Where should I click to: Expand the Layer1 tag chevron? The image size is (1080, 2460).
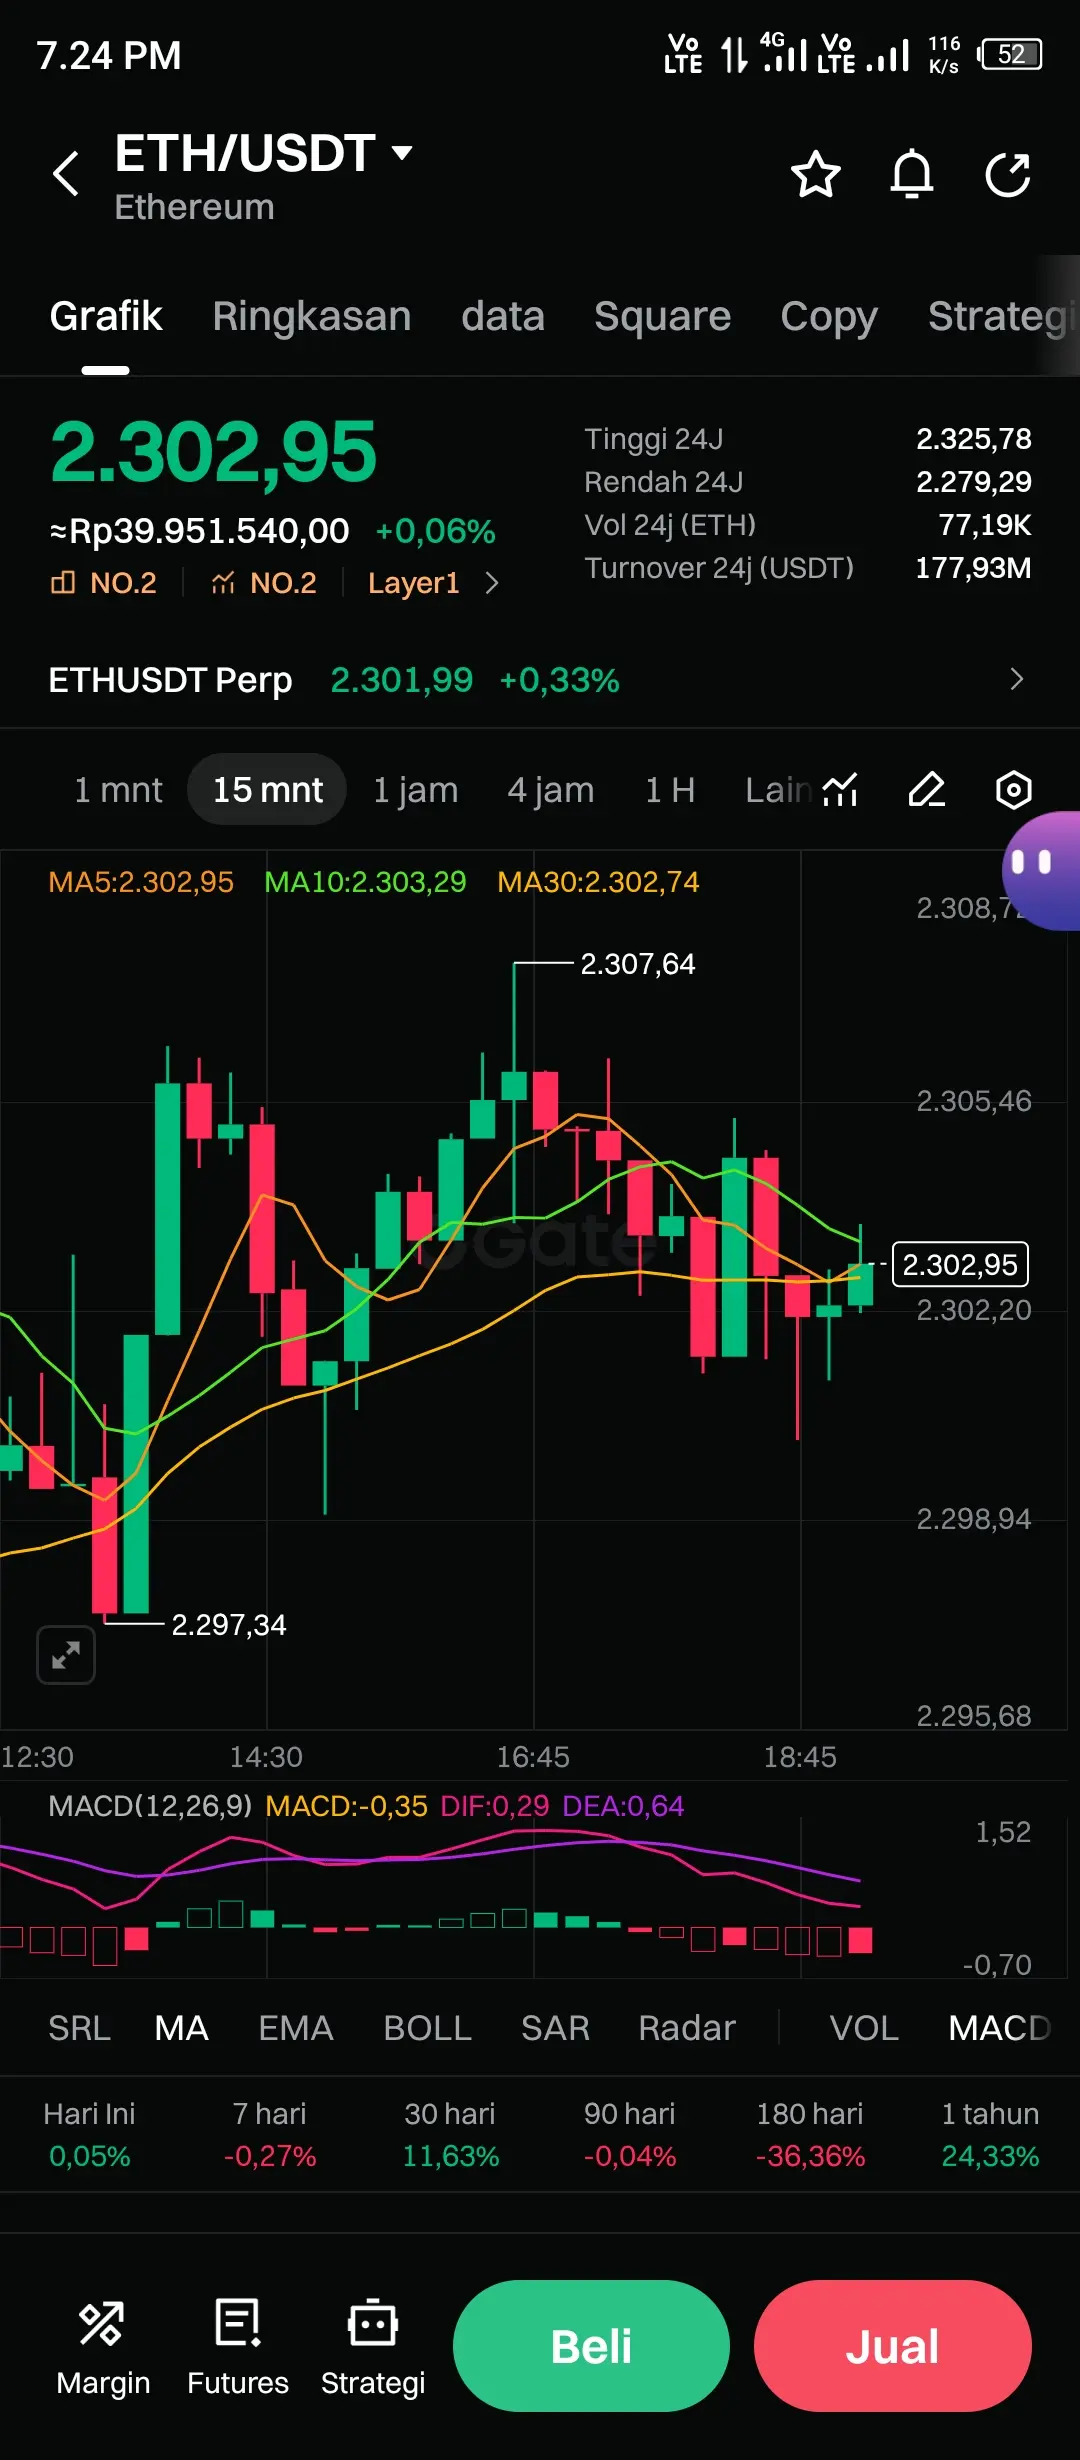(x=491, y=583)
